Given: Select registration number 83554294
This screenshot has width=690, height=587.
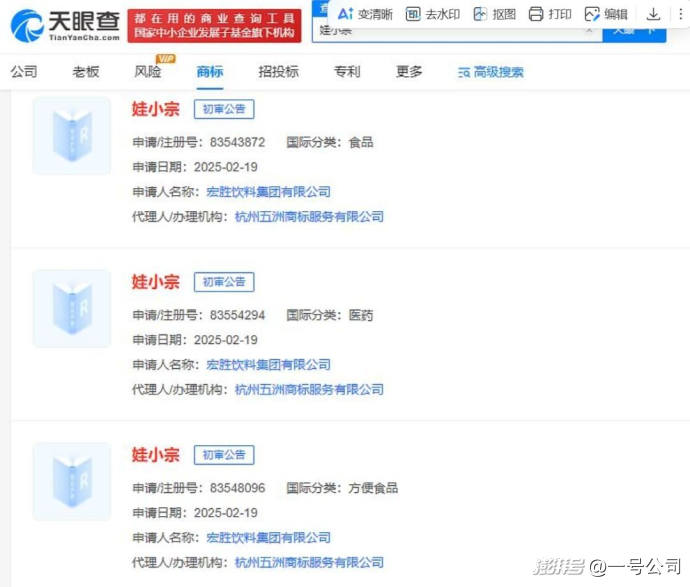Looking at the screenshot, I should (x=238, y=316).
